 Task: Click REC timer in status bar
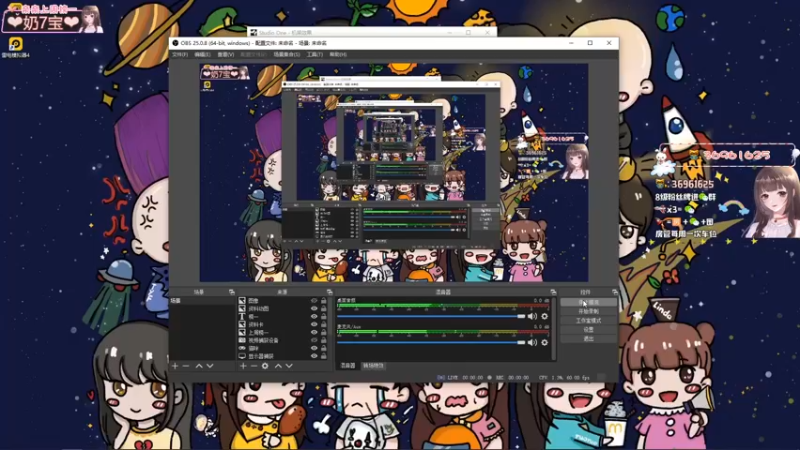[x=512, y=378]
